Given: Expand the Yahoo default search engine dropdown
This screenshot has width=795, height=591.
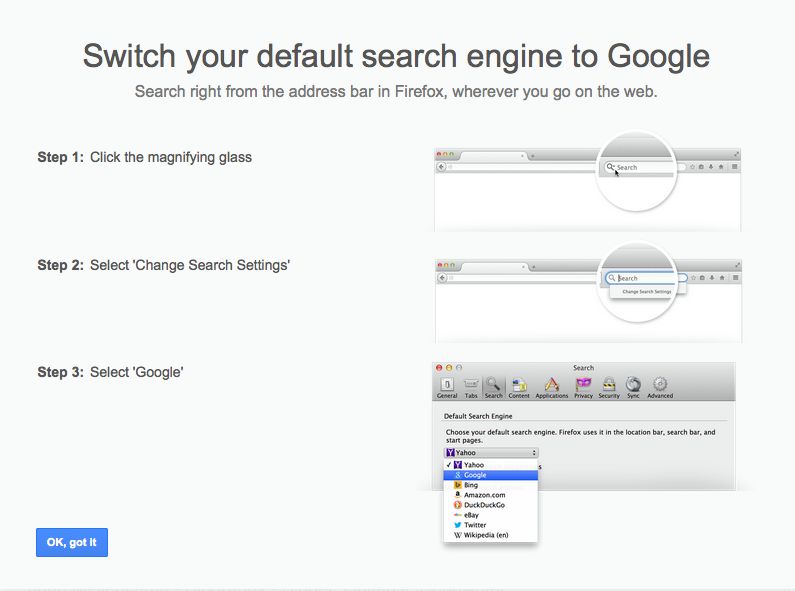Looking at the screenshot, I should click(x=491, y=453).
